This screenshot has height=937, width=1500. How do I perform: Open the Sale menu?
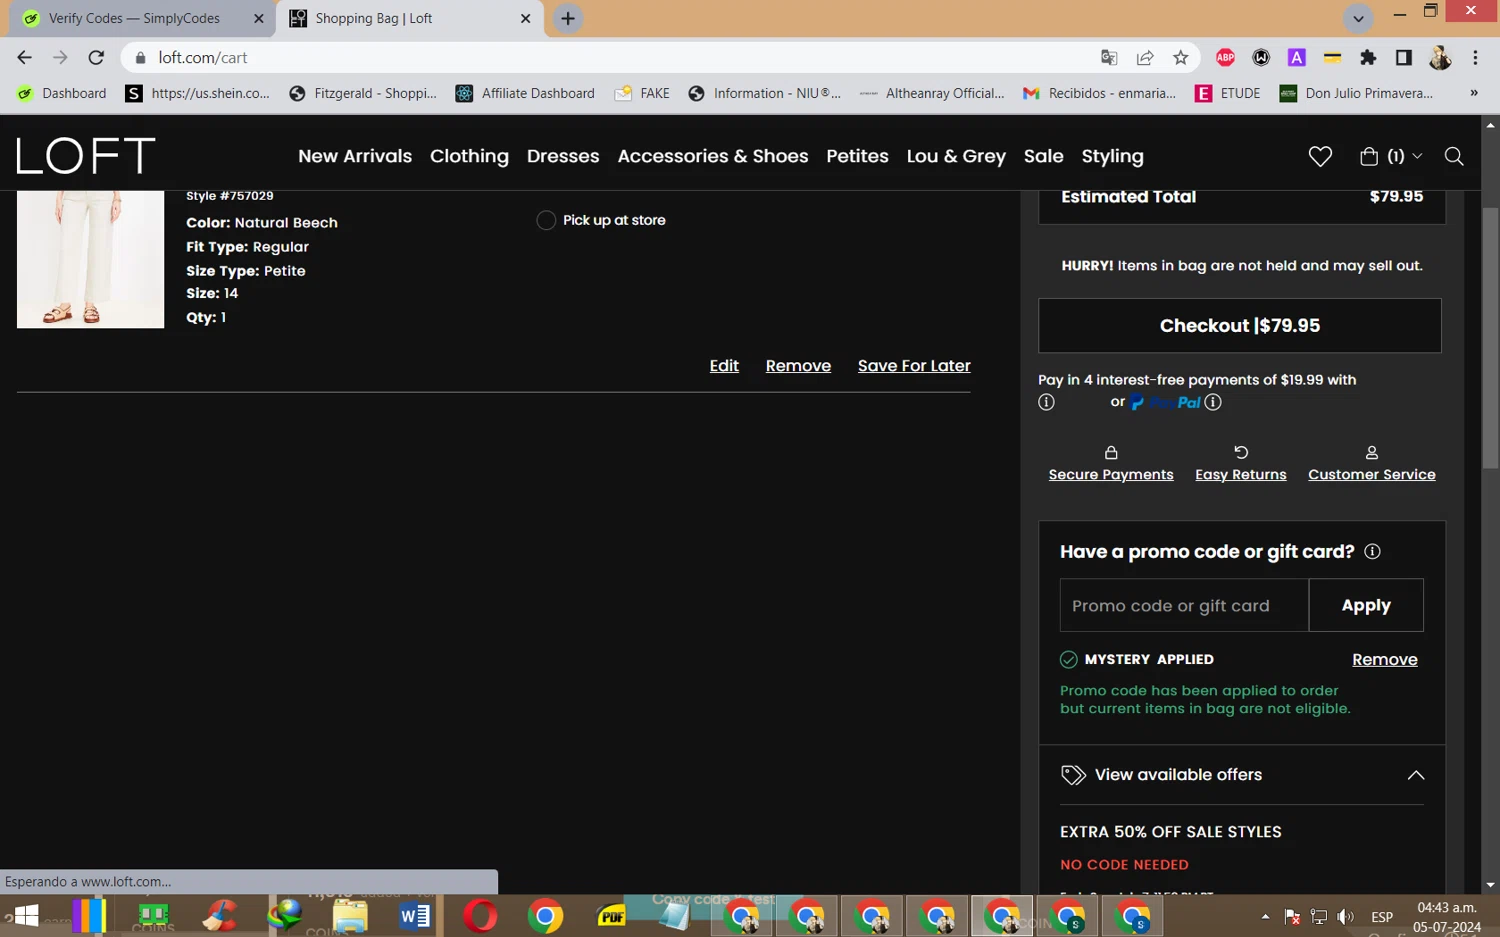tap(1043, 156)
